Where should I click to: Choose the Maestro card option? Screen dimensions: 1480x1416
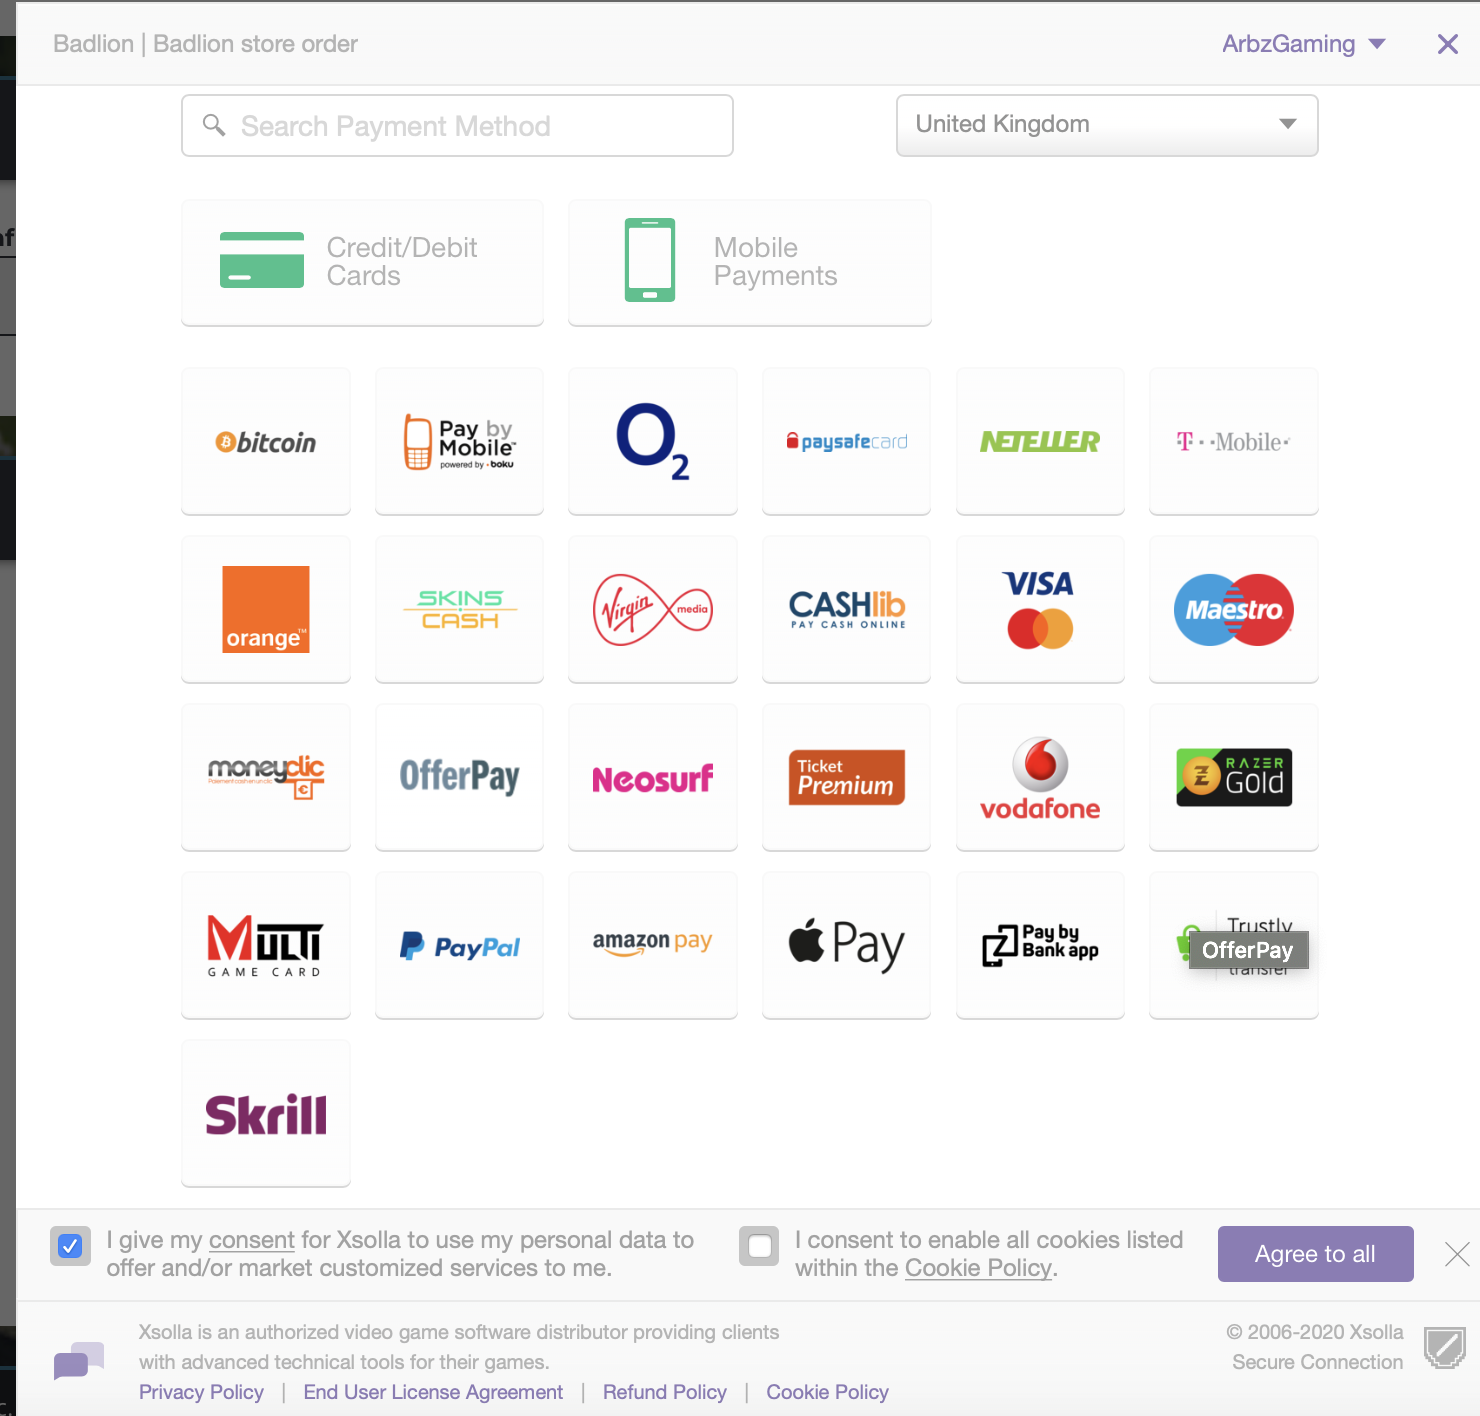pos(1234,609)
